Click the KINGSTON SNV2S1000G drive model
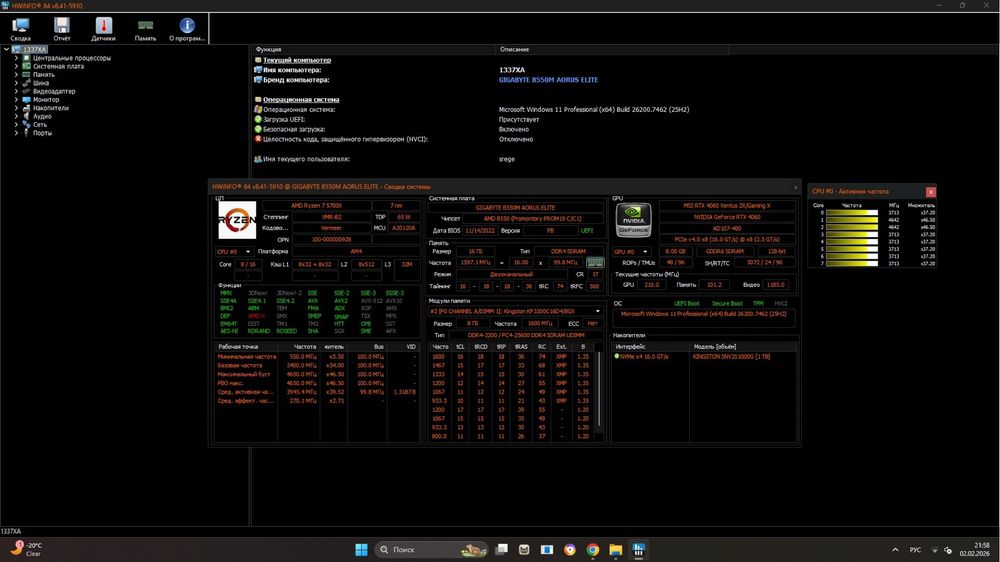The width and height of the screenshot is (1000, 562). point(731,357)
